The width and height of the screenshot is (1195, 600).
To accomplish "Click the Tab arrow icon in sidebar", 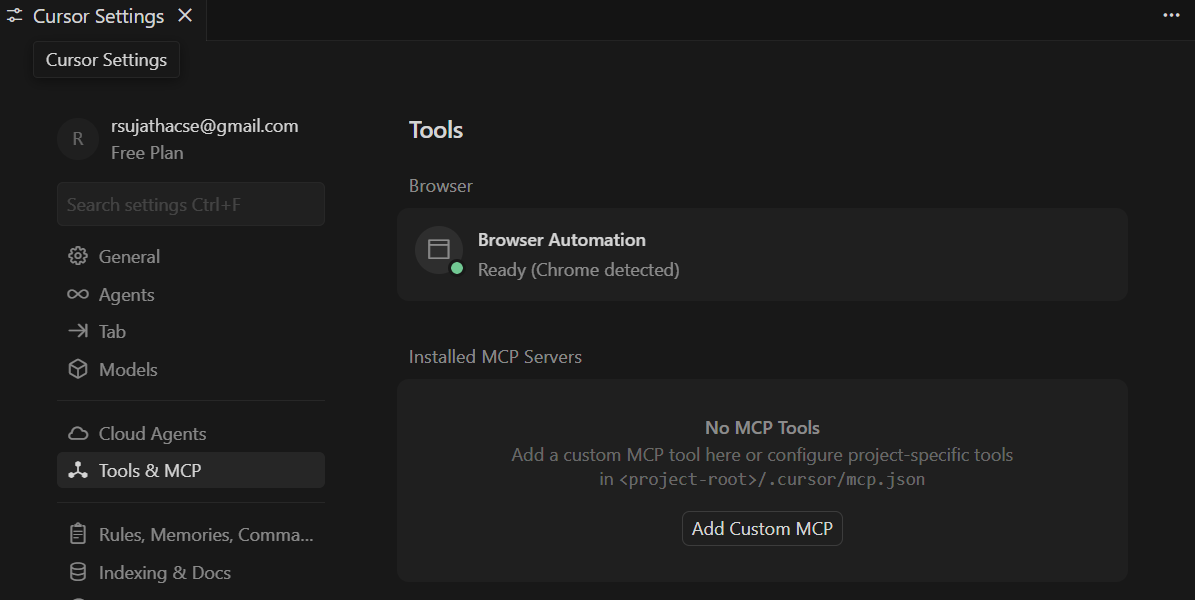I will 78,331.
